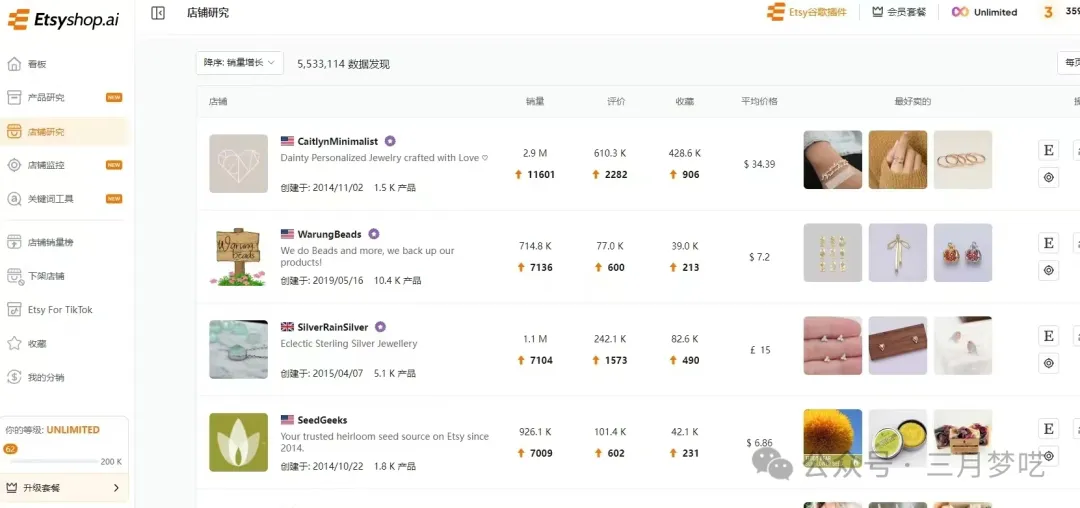Click the WarungBeads signpost logo thumbnail
Screen dimensions: 1080x508
[238, 257]
